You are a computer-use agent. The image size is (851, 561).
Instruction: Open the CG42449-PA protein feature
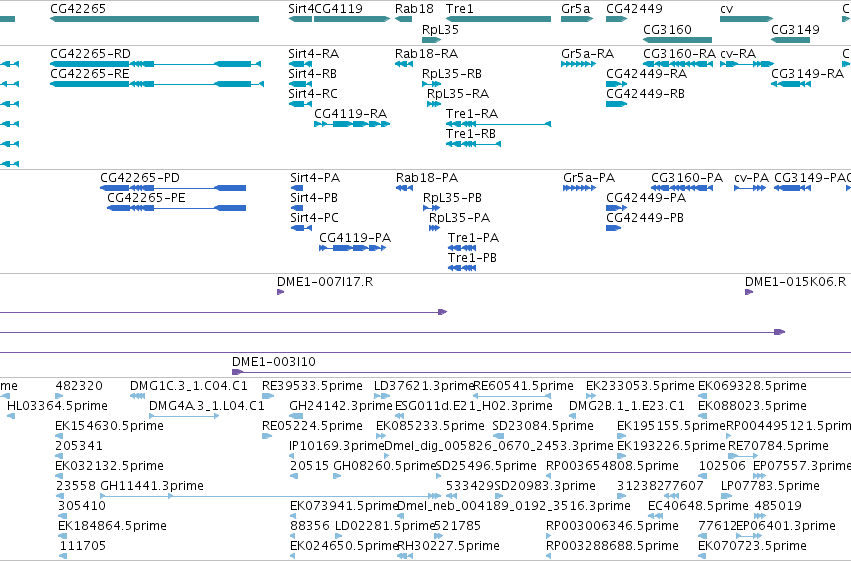[617, 208]
